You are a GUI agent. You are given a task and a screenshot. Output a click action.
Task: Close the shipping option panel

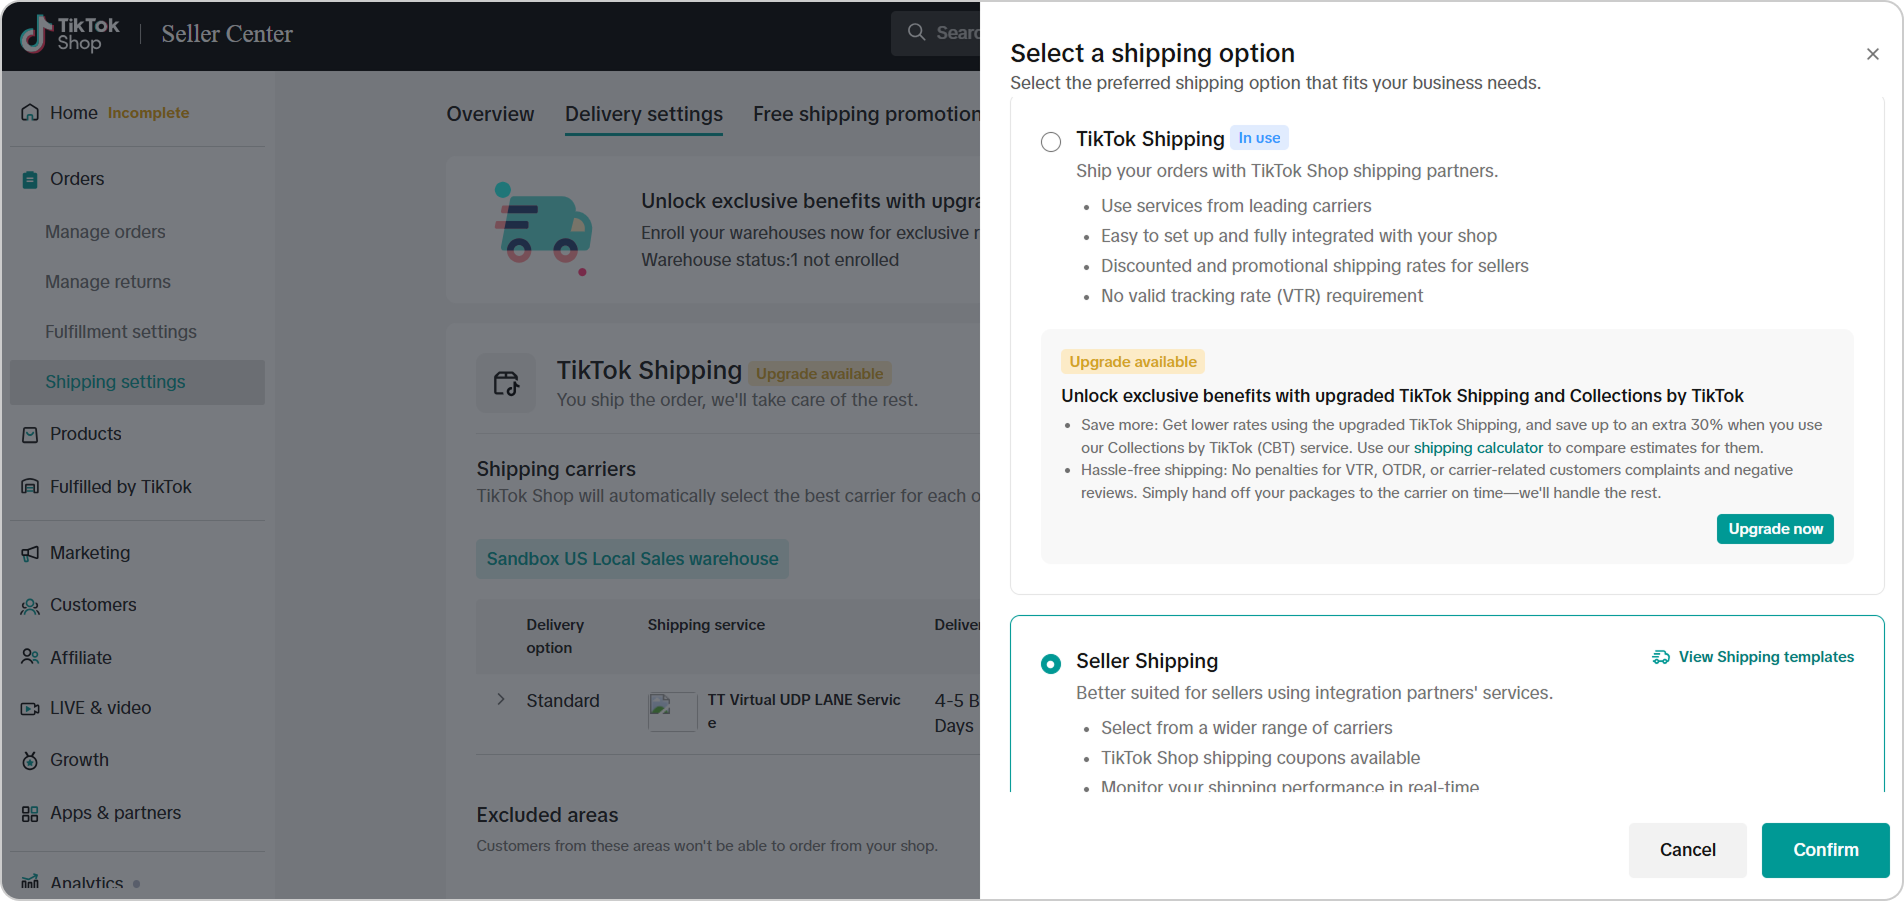click(1872, 54)
